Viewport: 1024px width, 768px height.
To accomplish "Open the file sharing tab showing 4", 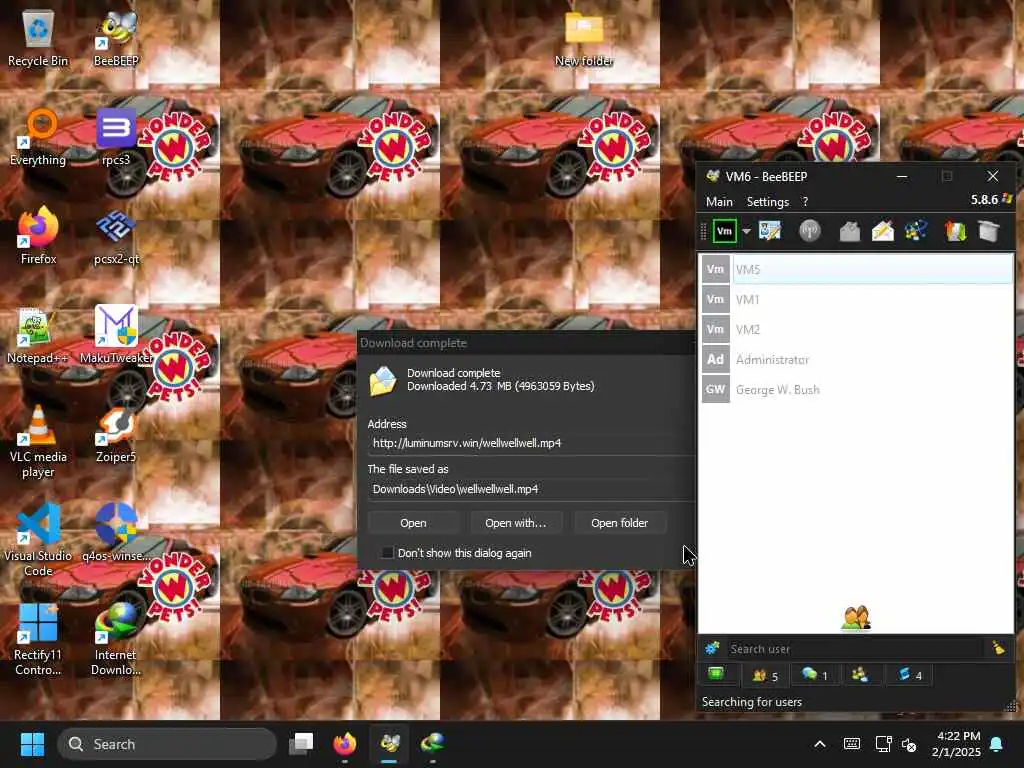I will (909, 675).
